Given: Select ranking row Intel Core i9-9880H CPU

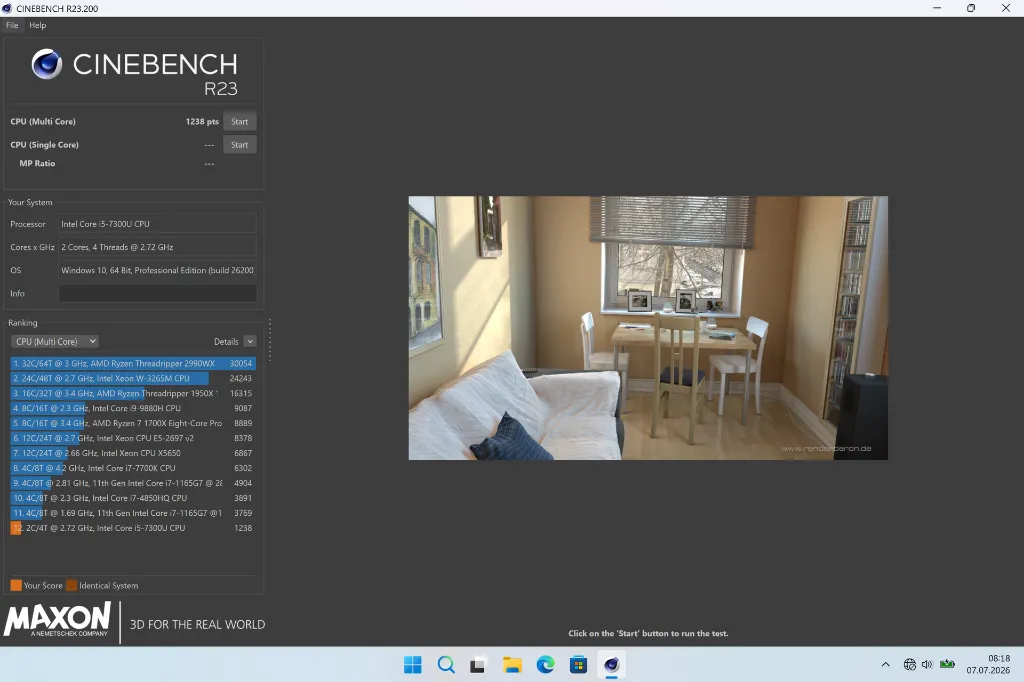Looking at the screenshot, I should click(x=133, y=408).
